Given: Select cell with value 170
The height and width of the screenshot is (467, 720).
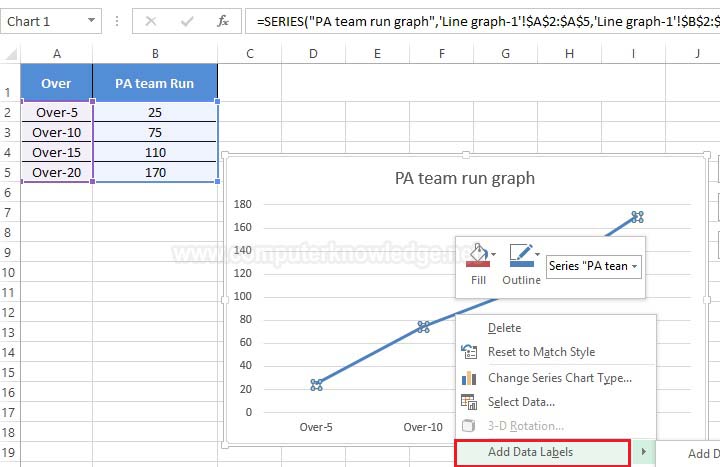Looking at the screenshot, I should pyautogui.click(x=155, y=173).
